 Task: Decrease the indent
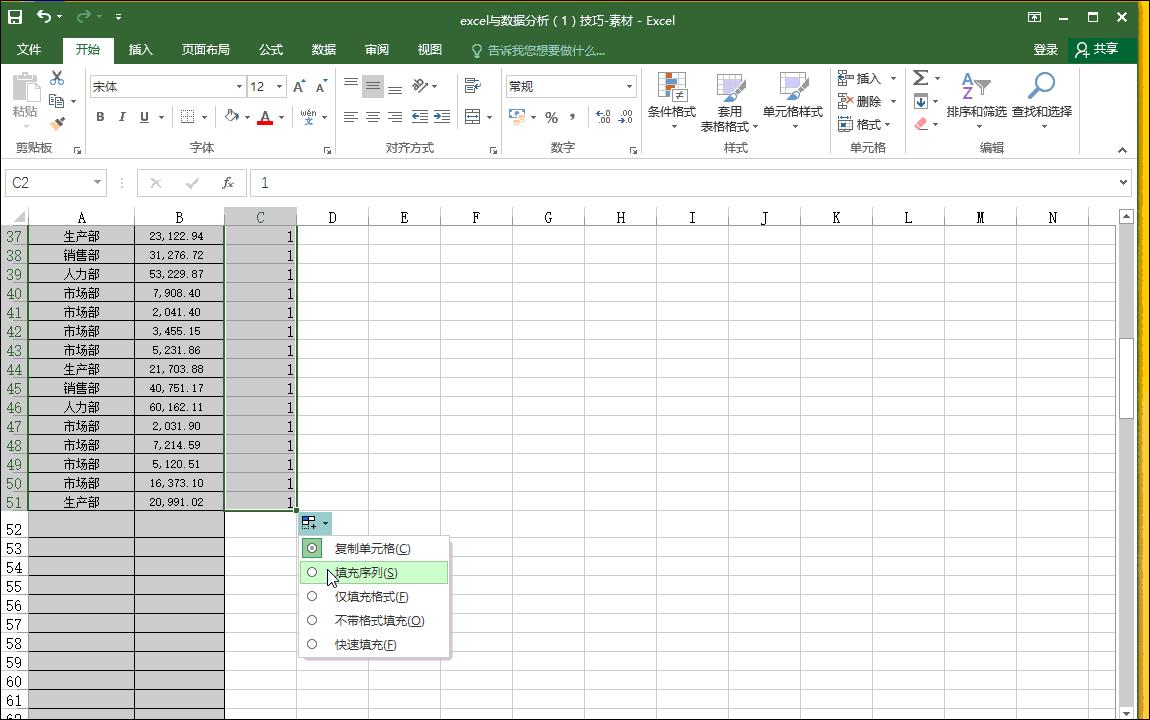click(420, 117)
